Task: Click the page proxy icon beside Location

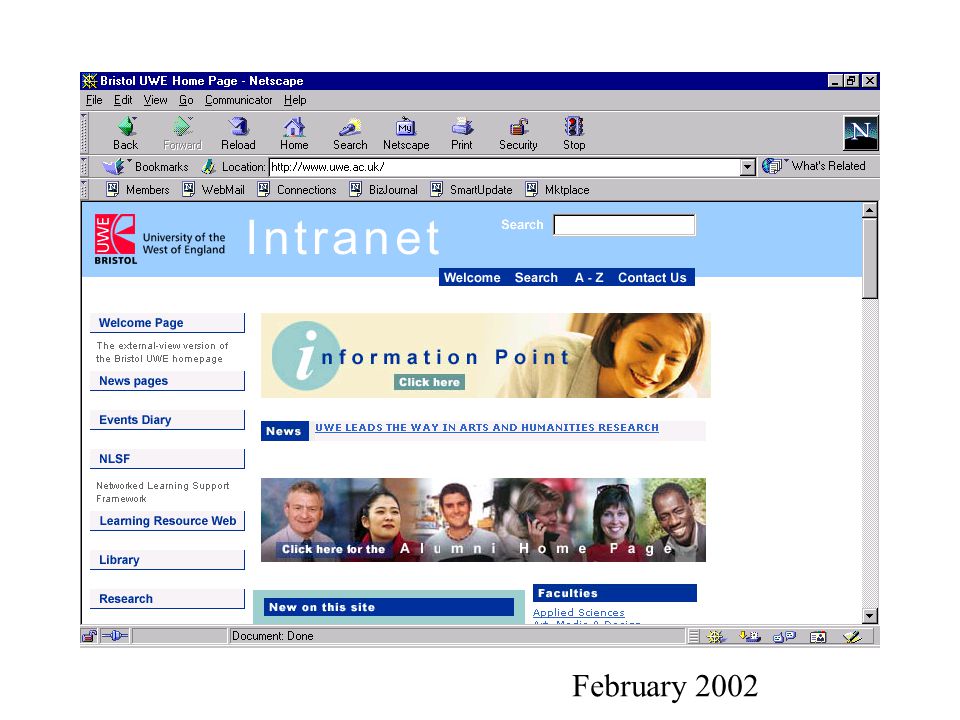Action: (x=209, y=166)
